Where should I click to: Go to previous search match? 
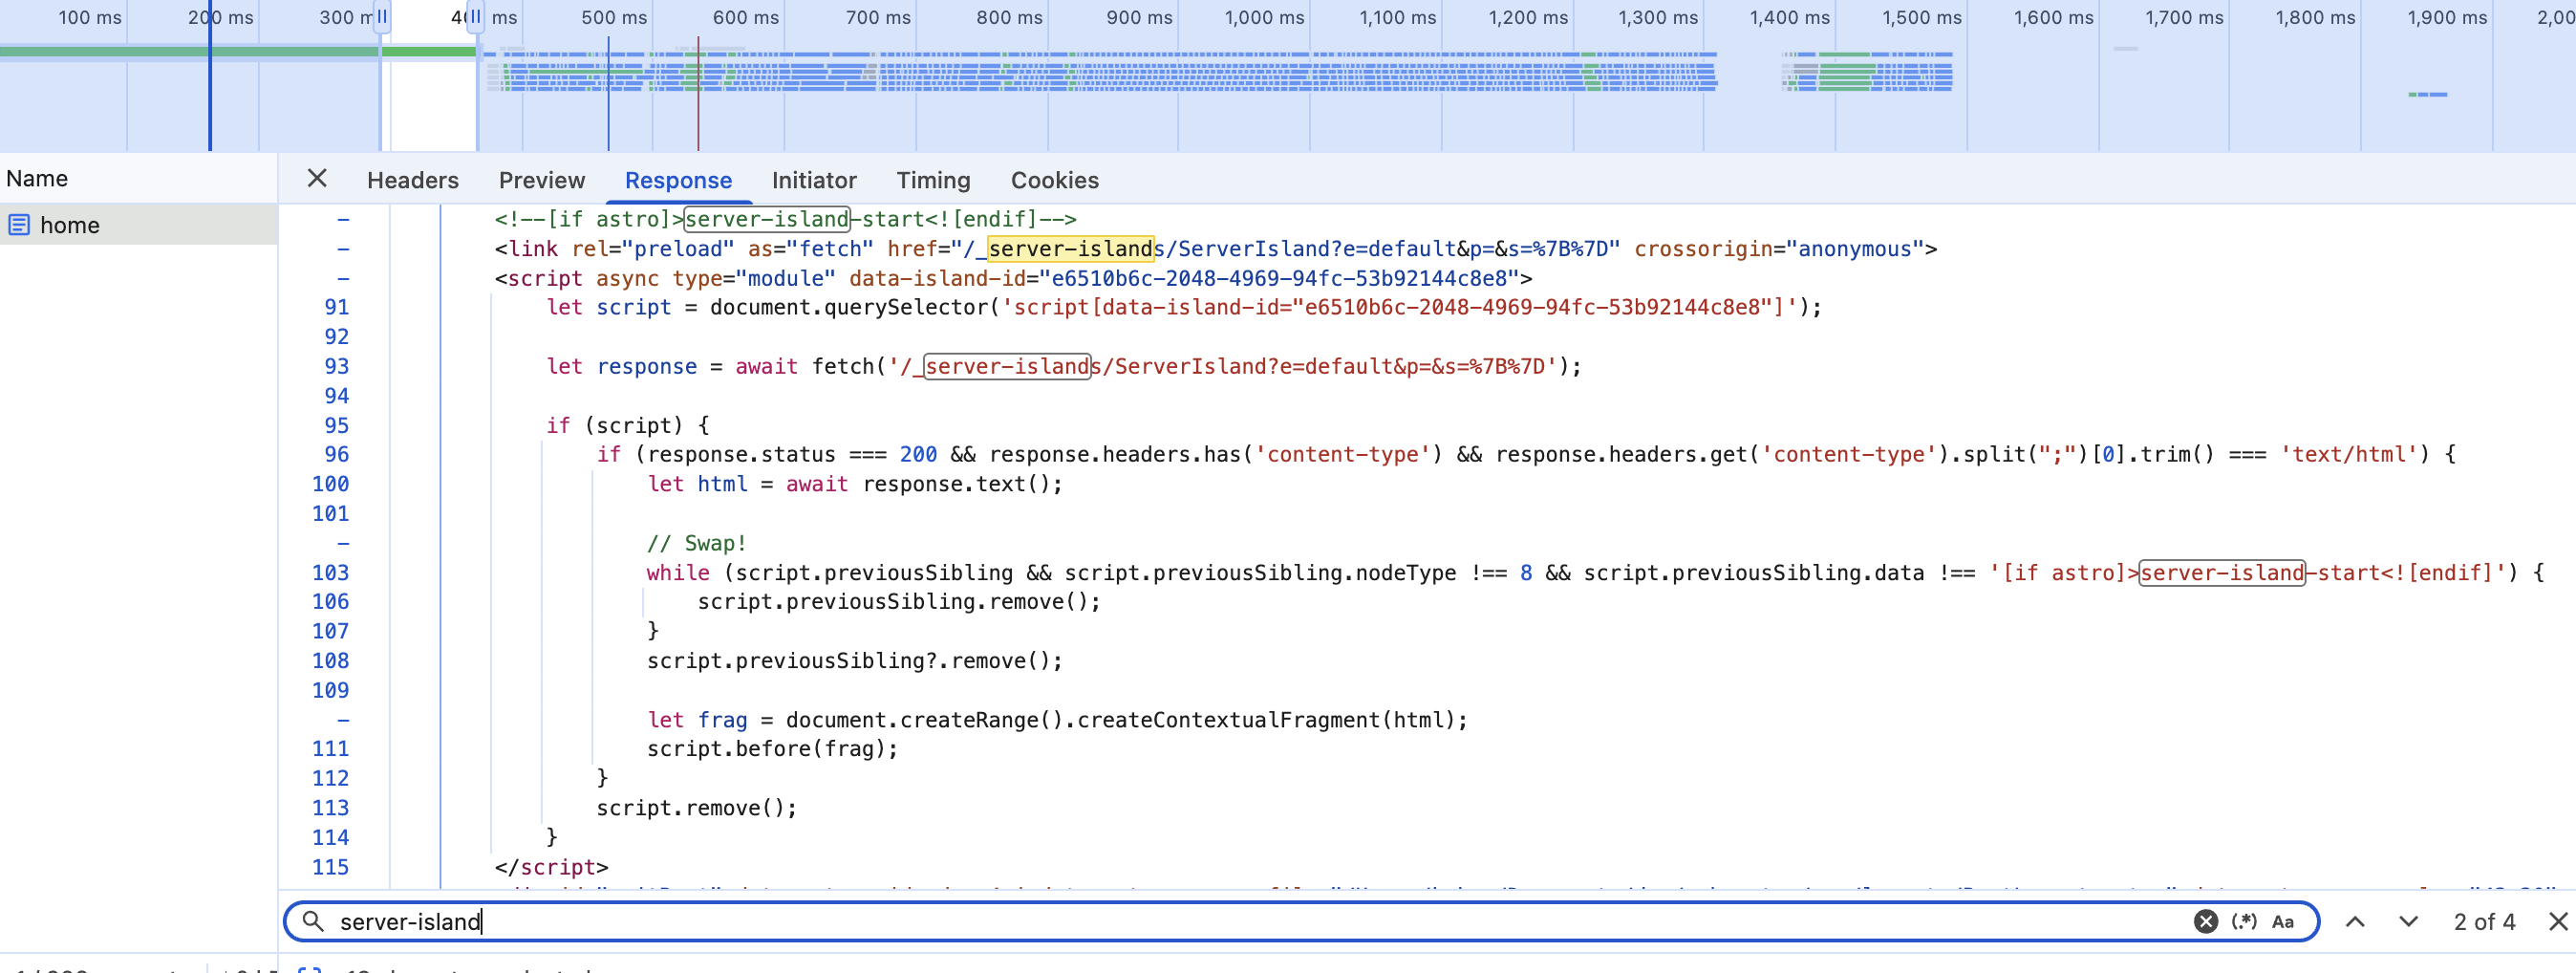pyautogui.click(x=2355, y=921)
